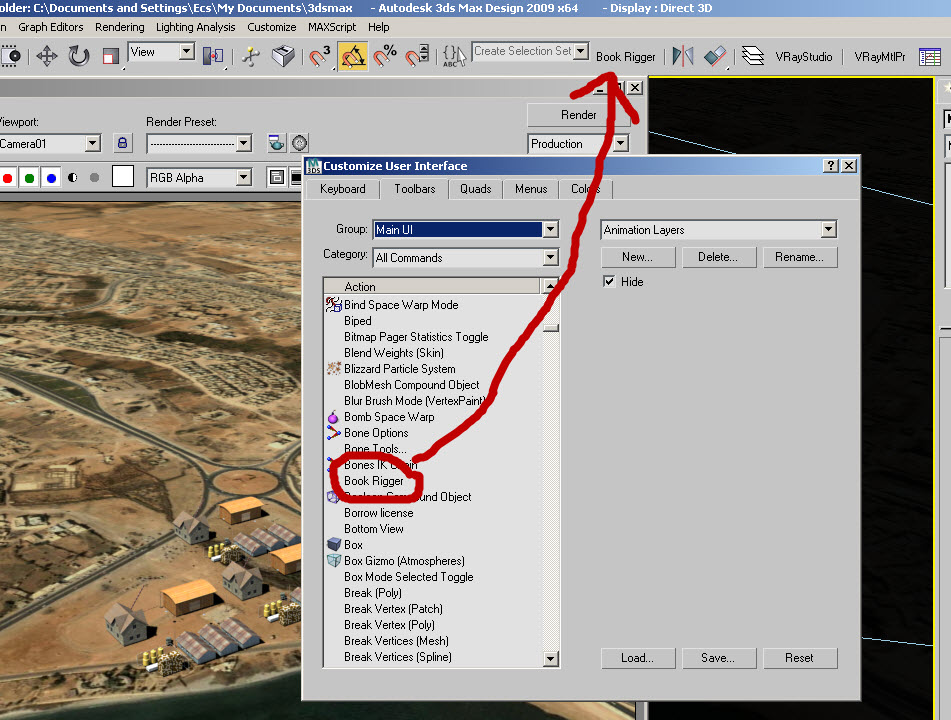Open Edit Named Selection Sets icon
This screenshot has height=720, width=951.
(454, 56)
